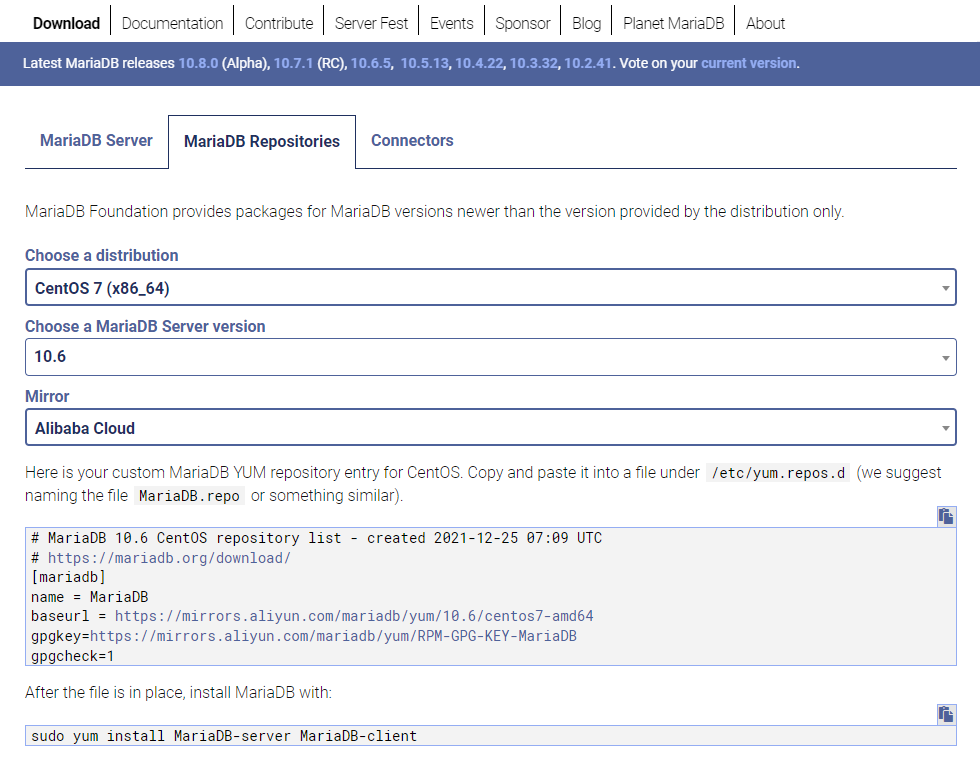Select the MariaDB Repositories tab

[x=262, y=142]
